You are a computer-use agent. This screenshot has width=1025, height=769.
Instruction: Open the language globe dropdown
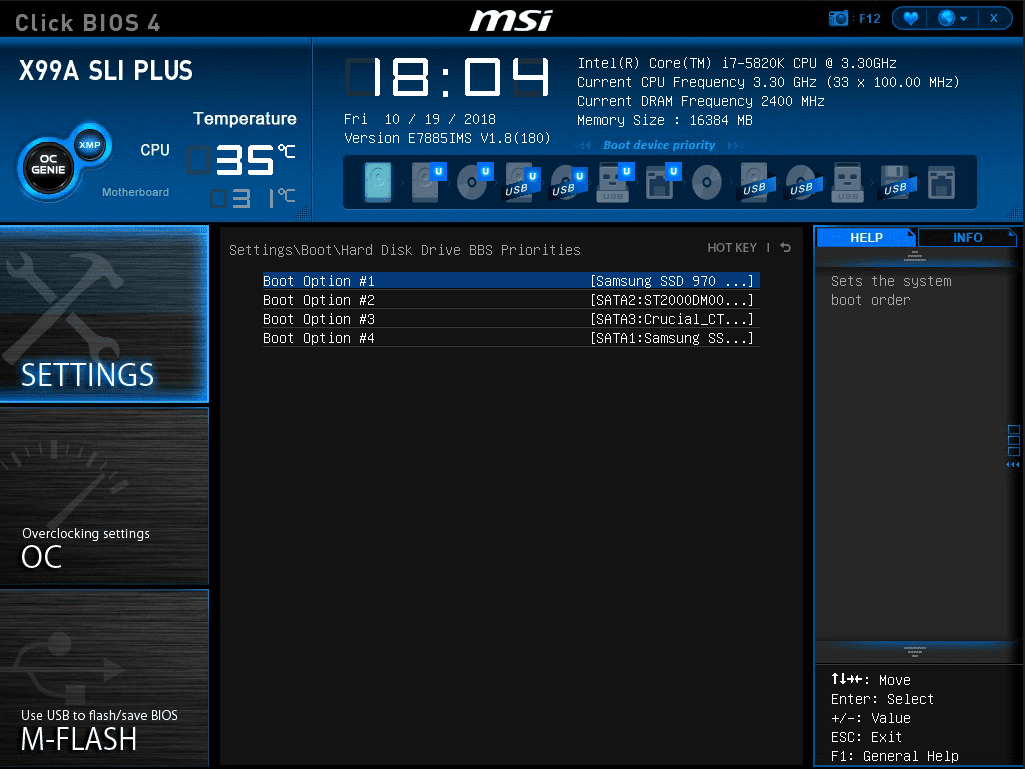[952, 18]
